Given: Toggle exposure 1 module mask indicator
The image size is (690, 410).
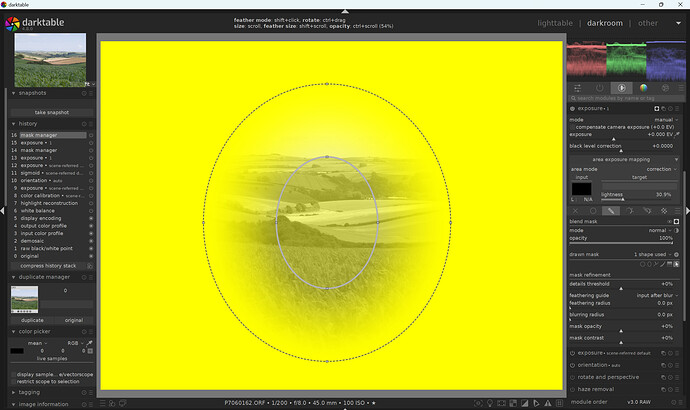Looking at the screenshot, I should coord(657,109).
